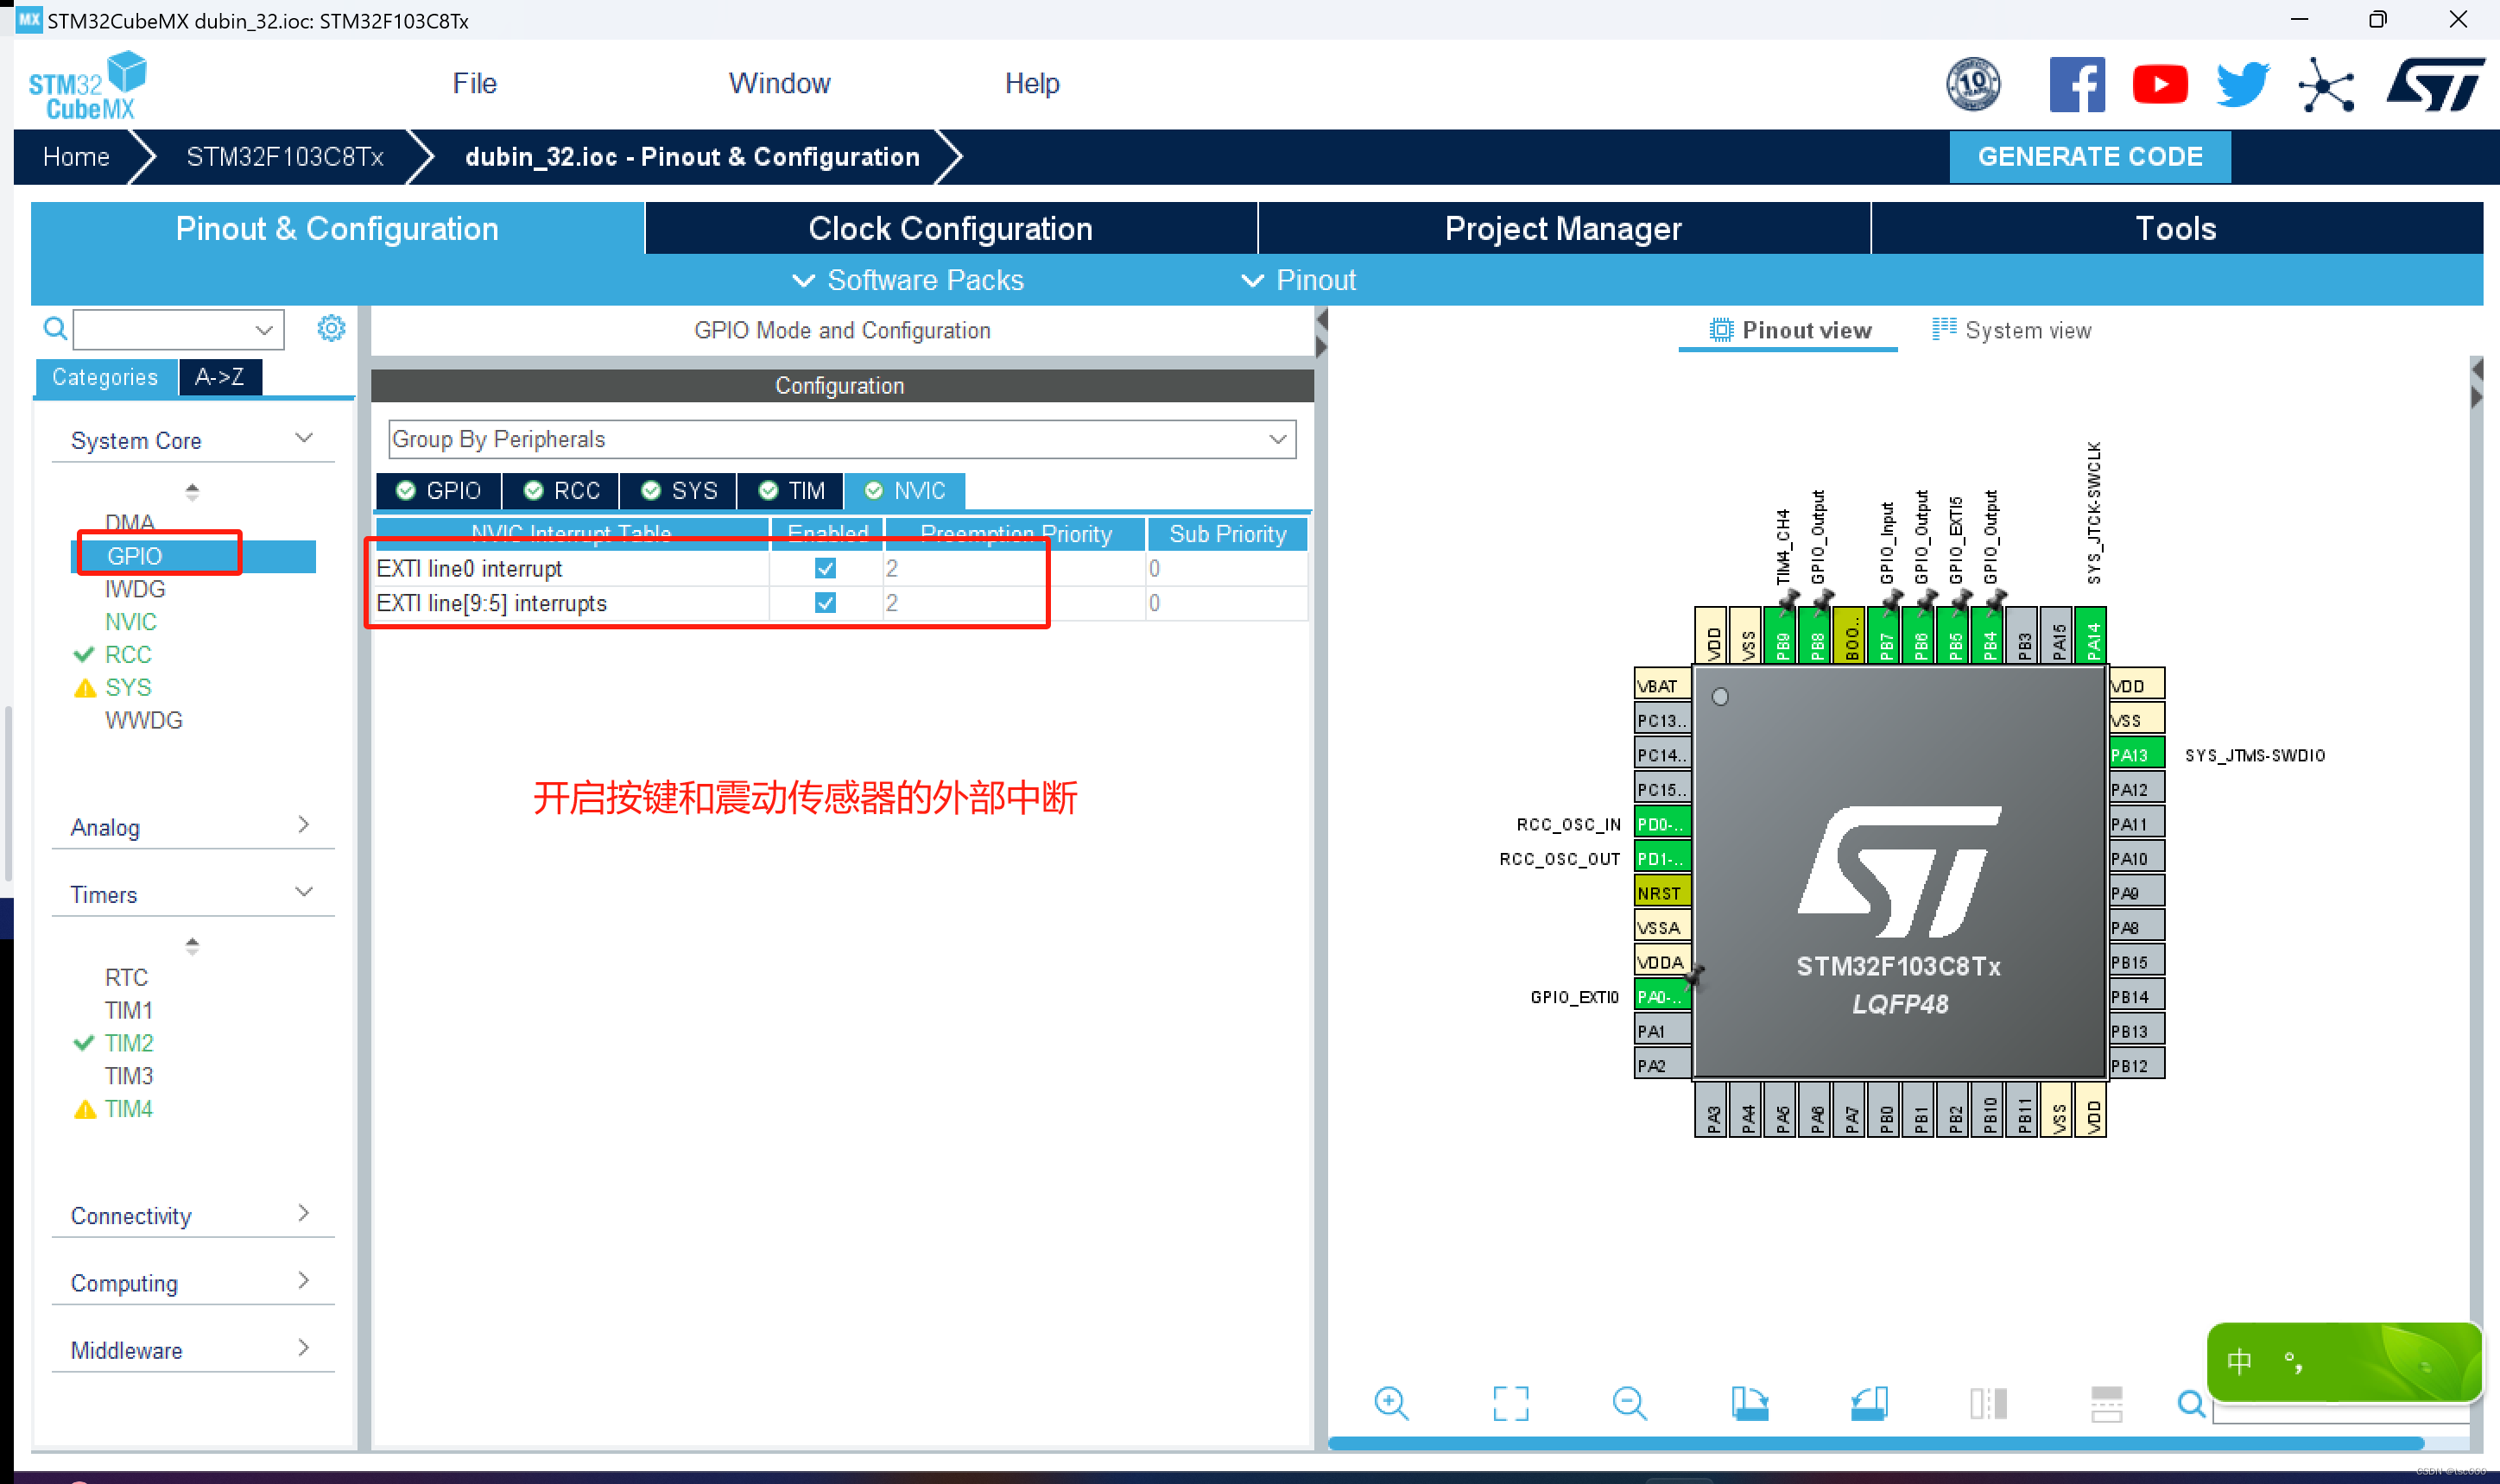Select the GPIO configuration tab

pos(438,490)
